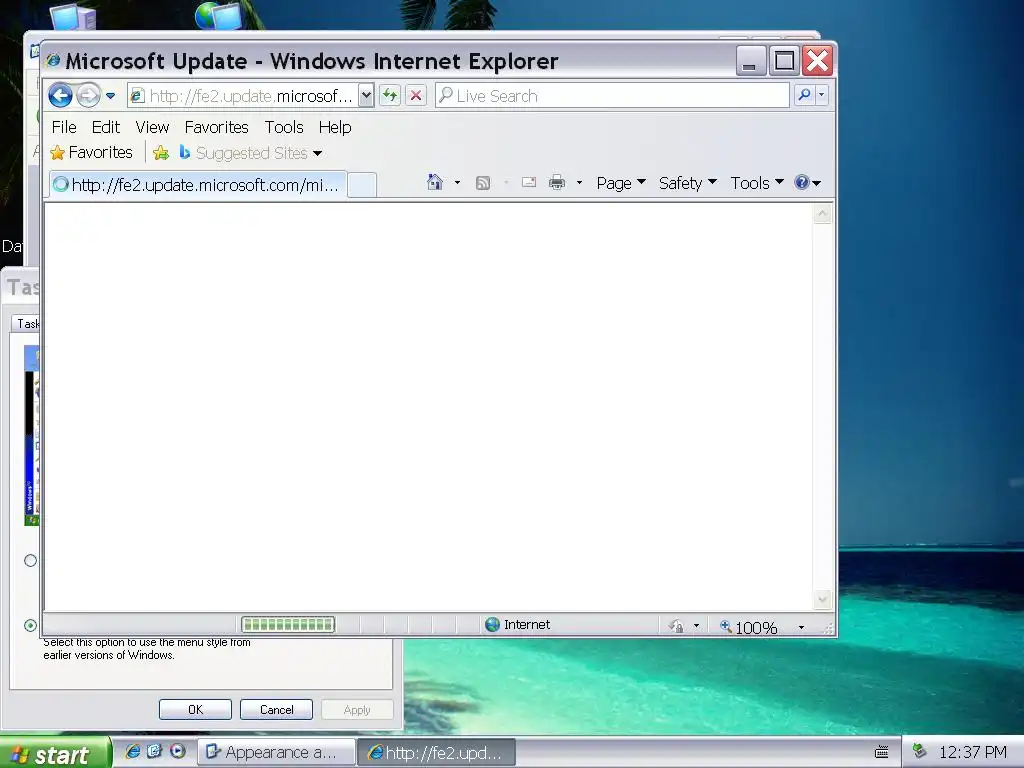Image resolution: width=1024 pixels, height=768 pixels.
Task: Click the Add to Favorites Bar icon
Action: (x=161, y=153)
